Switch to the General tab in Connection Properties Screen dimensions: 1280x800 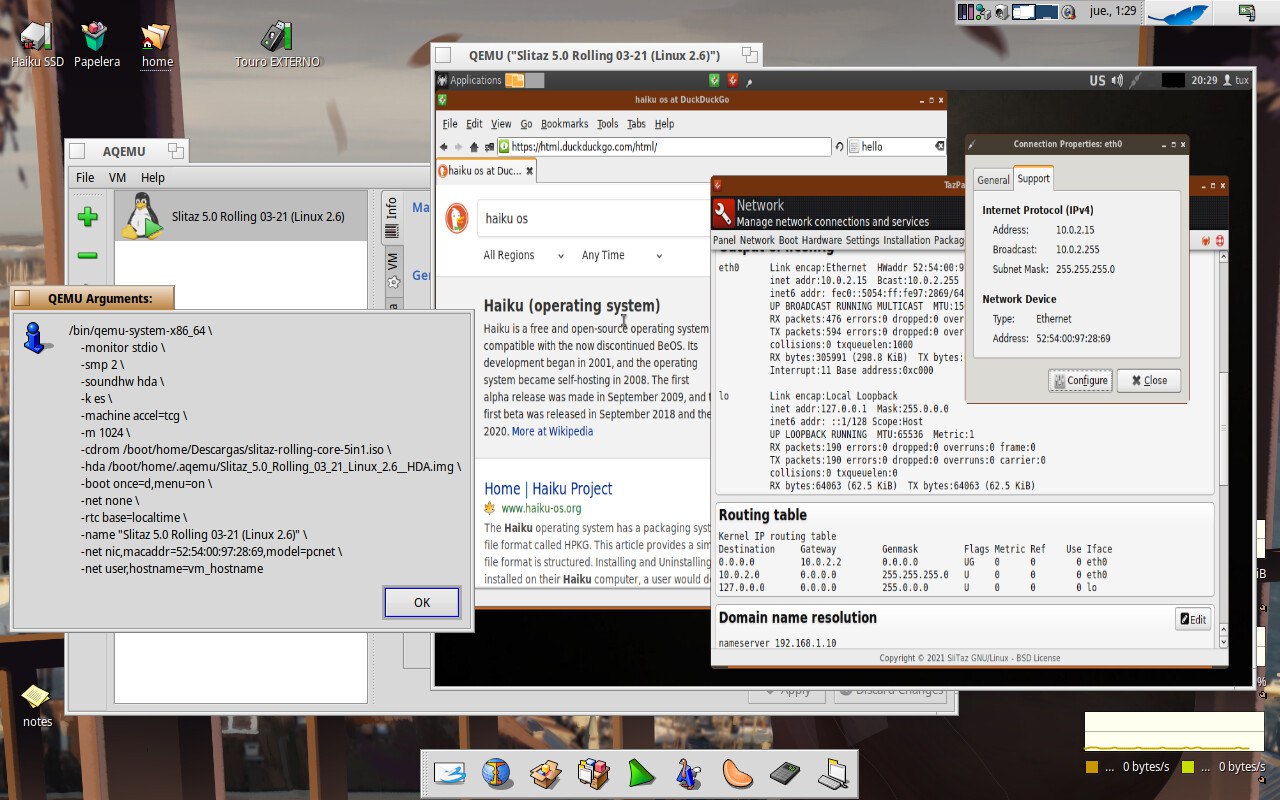(x=993, y=180)
